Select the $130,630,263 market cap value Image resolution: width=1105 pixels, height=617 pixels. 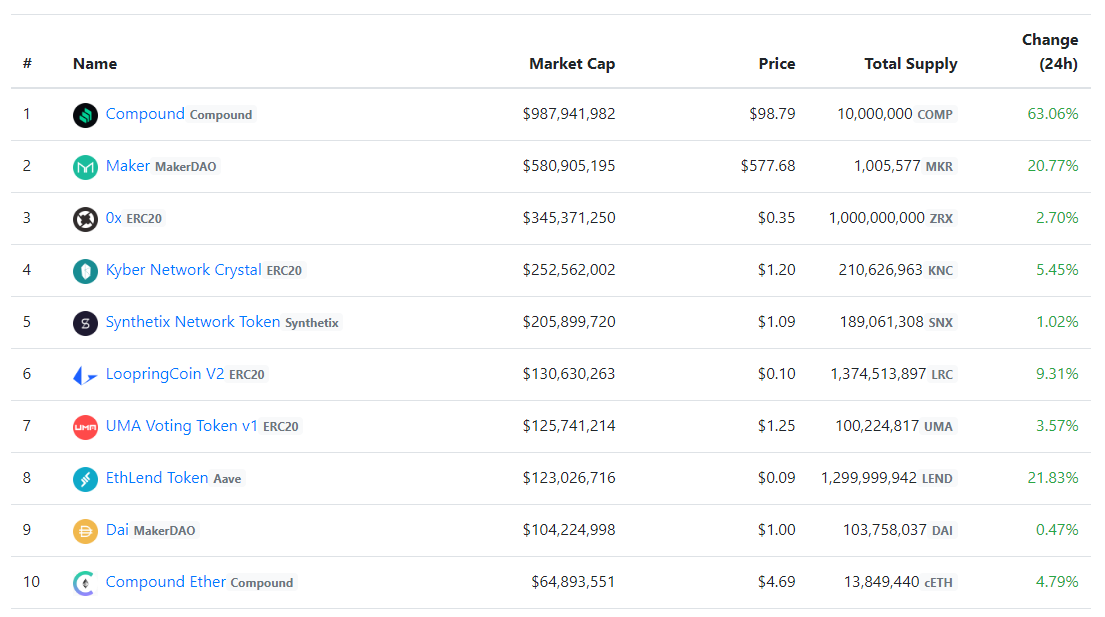coord(569,374)
